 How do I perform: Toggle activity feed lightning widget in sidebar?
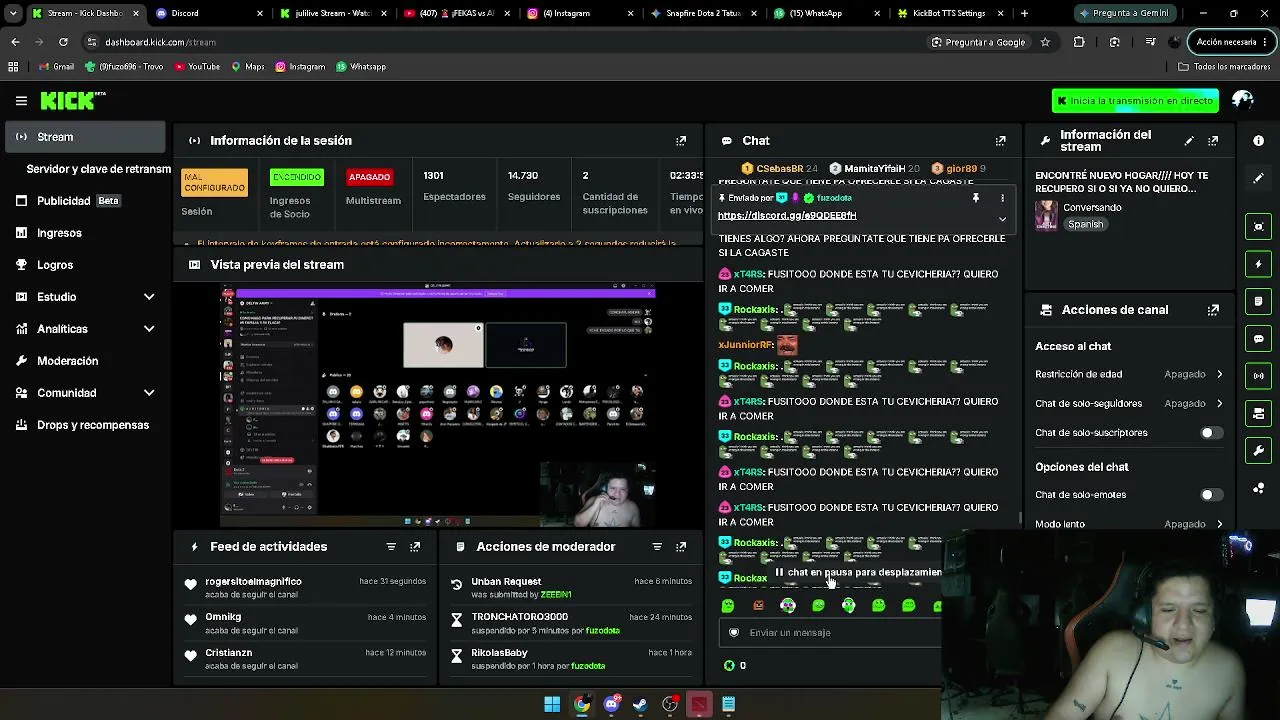click(1259, 264)
